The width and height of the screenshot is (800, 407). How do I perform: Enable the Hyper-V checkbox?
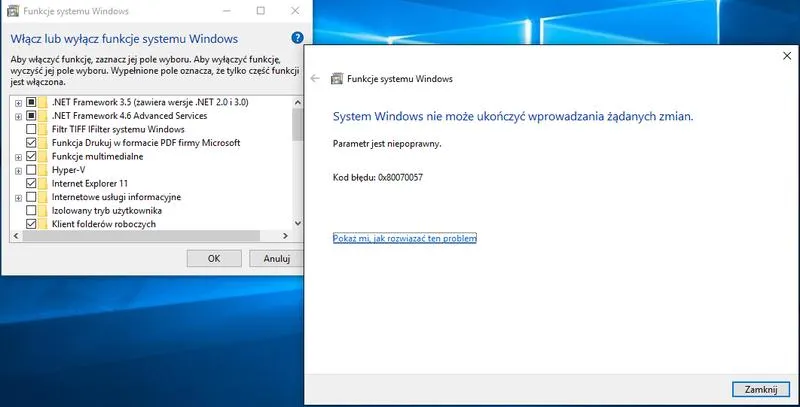point(31,170)
